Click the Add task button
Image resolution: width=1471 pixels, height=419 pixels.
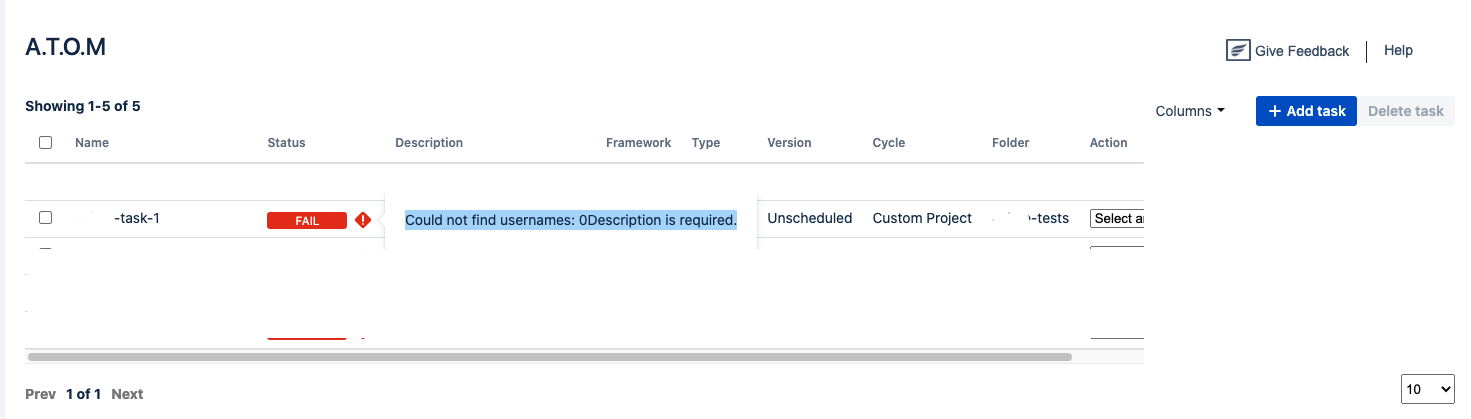[1306, 111]
